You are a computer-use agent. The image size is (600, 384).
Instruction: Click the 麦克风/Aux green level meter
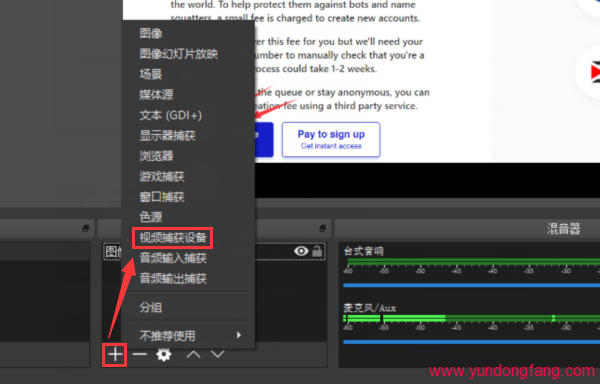coord(471,318)
